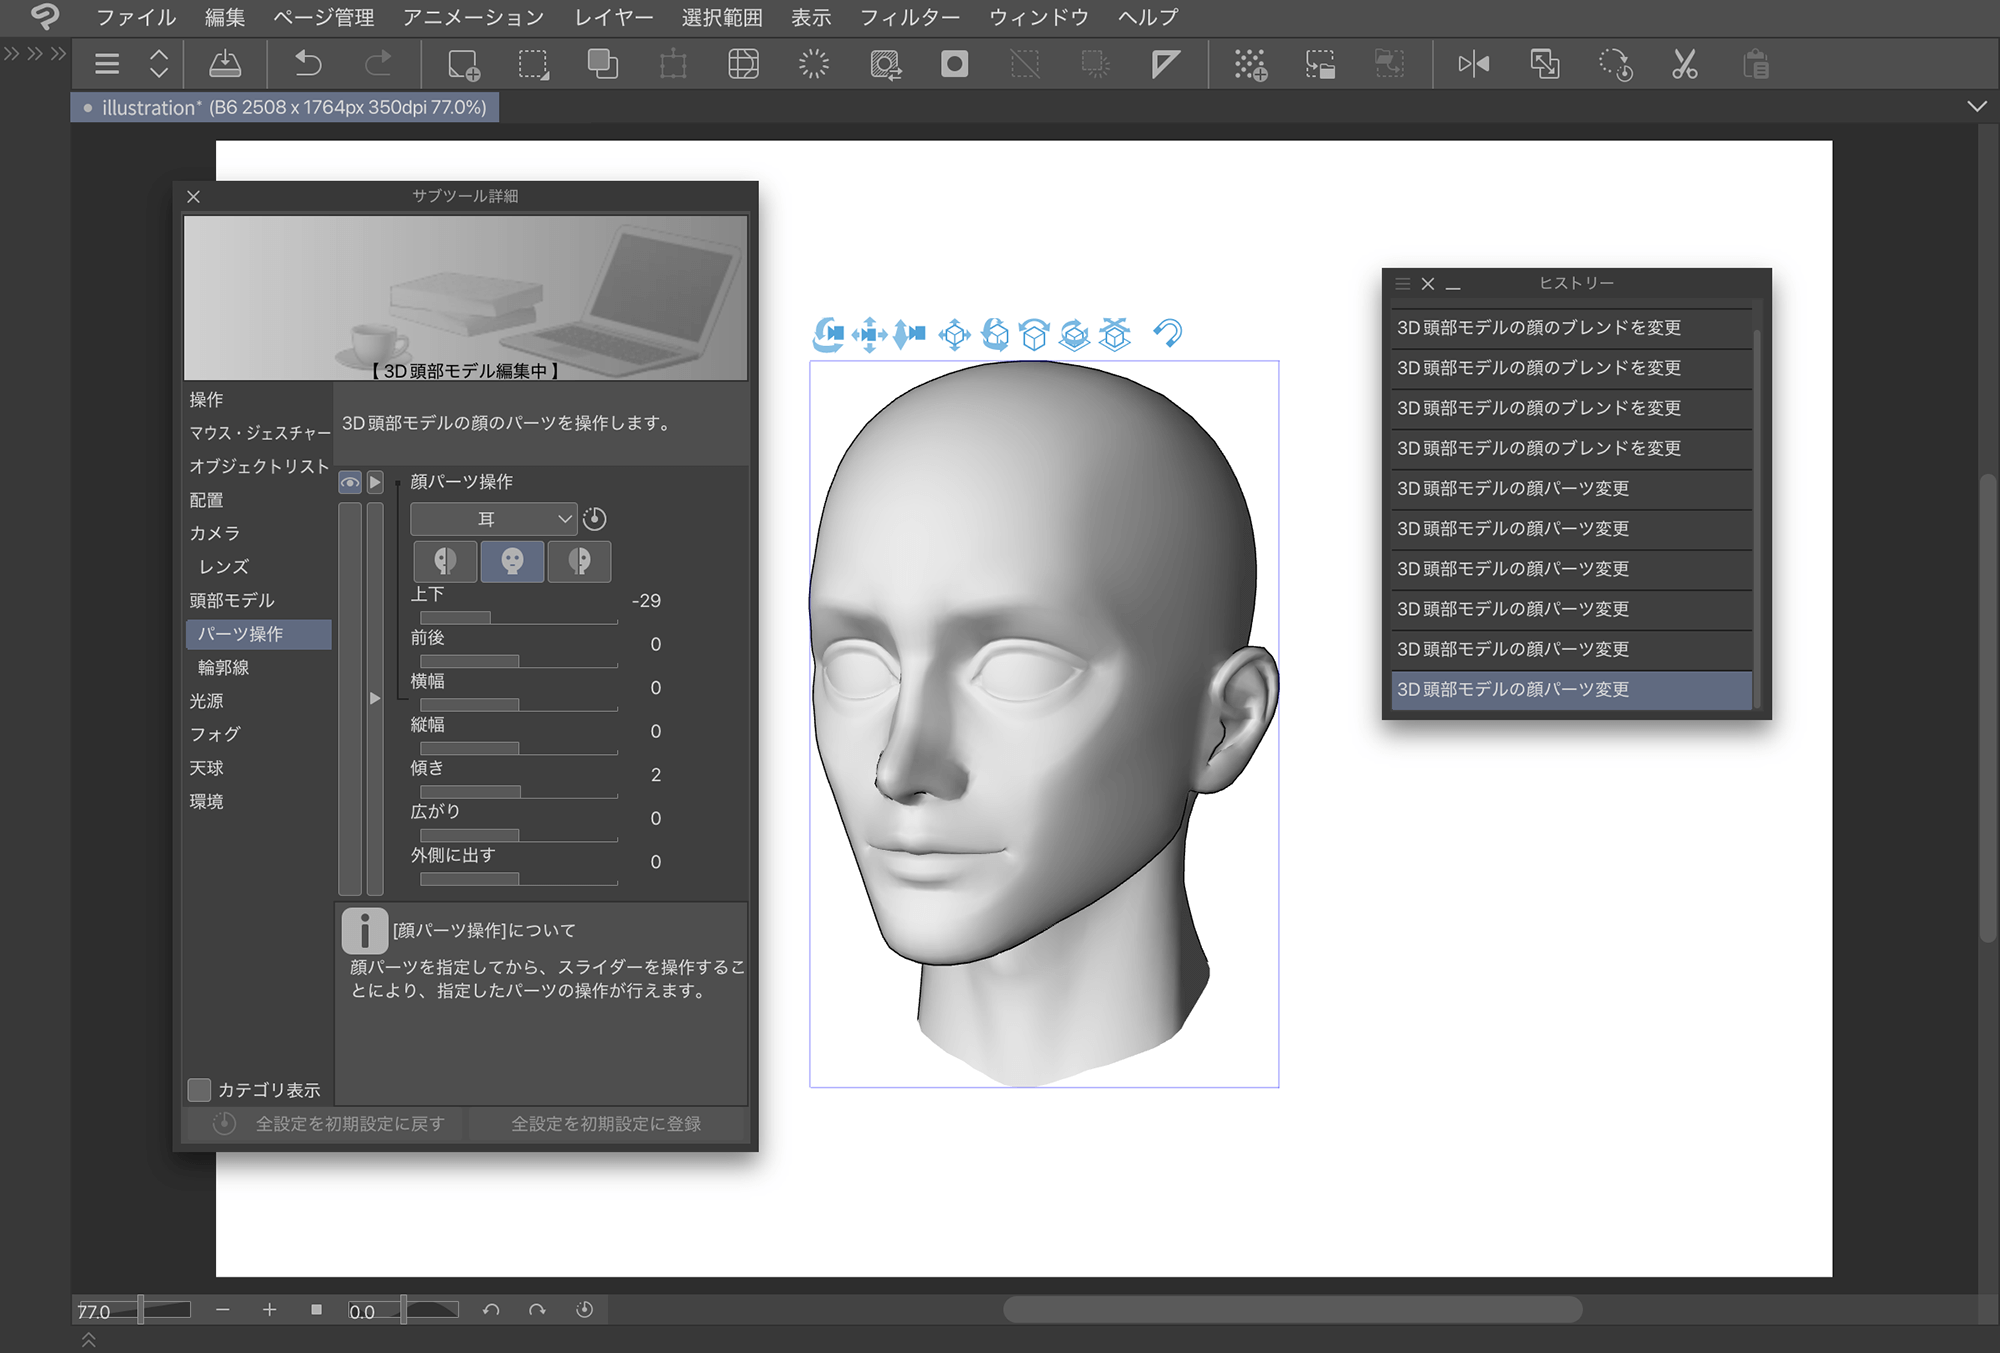The height and width of the screenshot is (1353, 2000).
Task: Select the right ear only toggle
Action: 579,561
